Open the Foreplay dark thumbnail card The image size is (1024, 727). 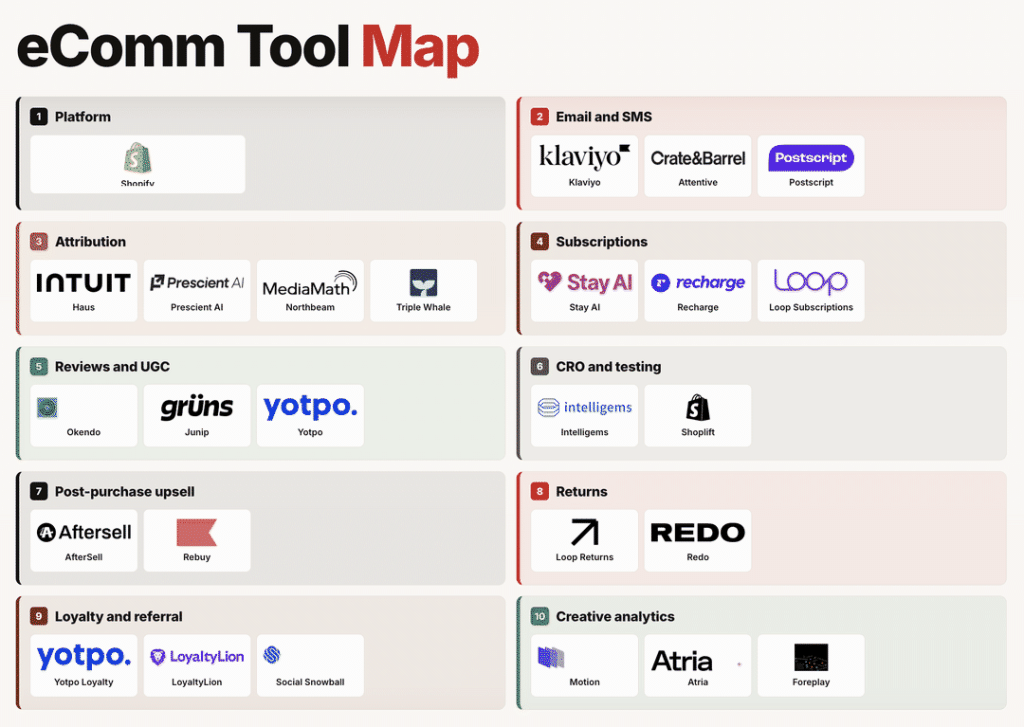click(811, 665)
